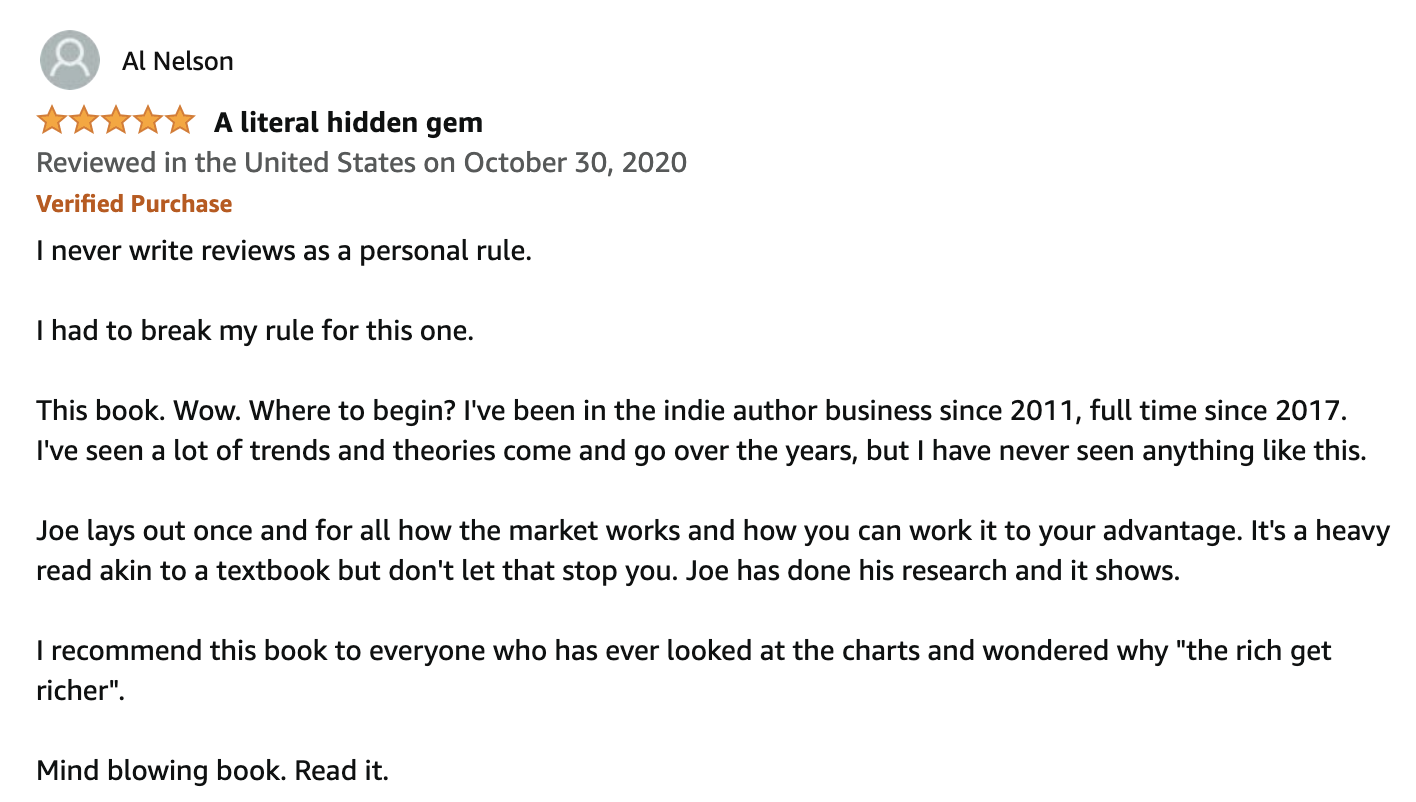This screenshot has width=1416, height=802.
Task: Click the line about trends and theories
Action: 700,450
